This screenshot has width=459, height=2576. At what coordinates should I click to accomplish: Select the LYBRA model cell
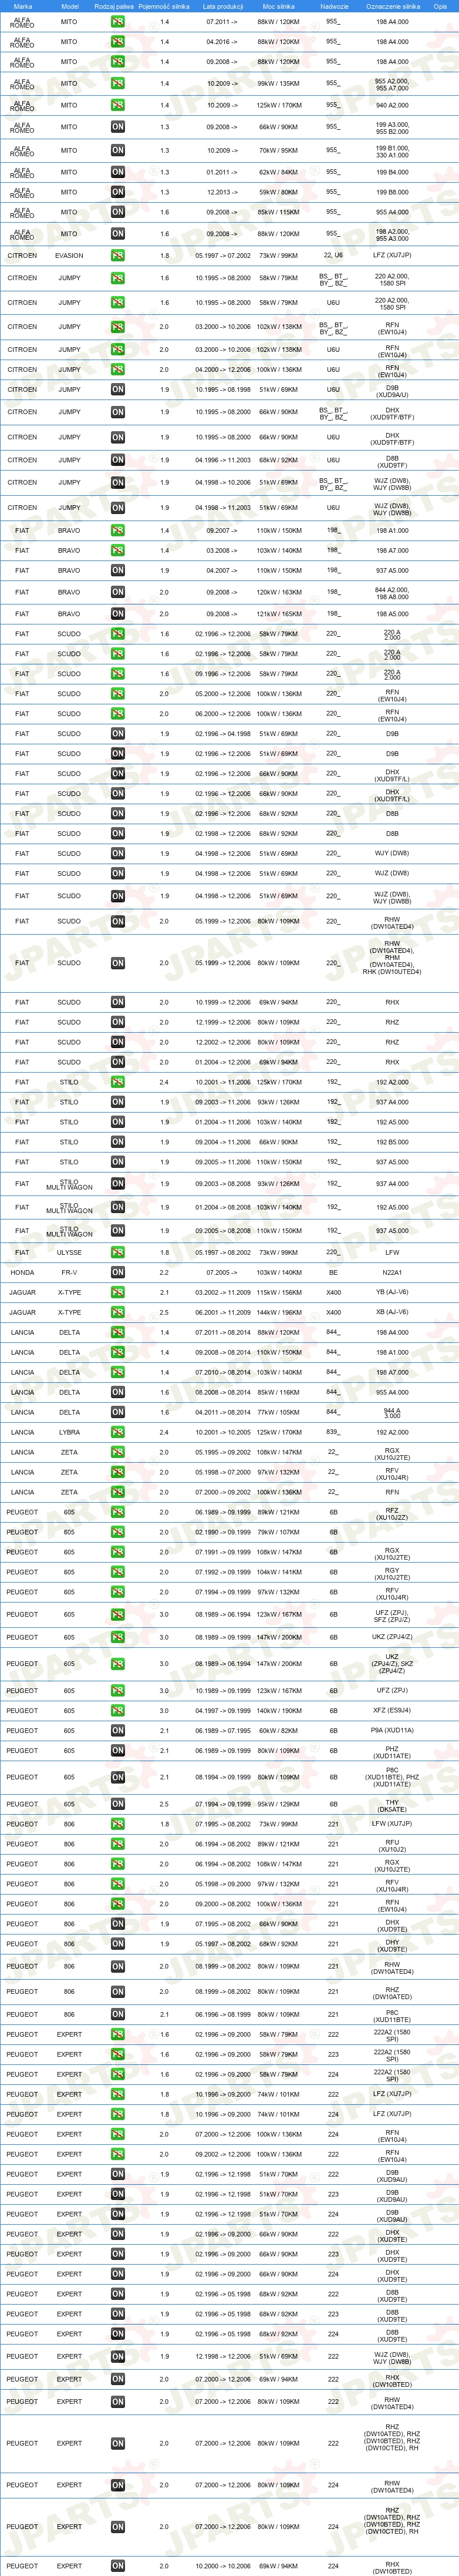coord(69,1433)
